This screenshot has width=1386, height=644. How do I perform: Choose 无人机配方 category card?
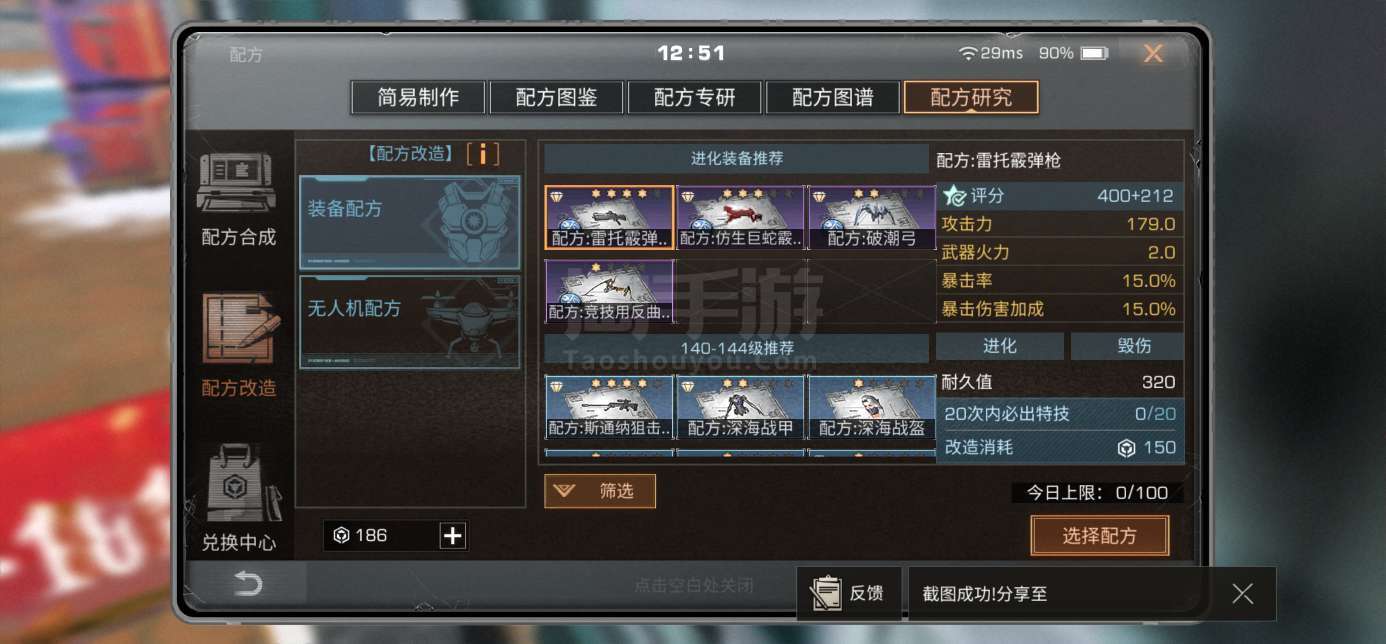(410, 322)
